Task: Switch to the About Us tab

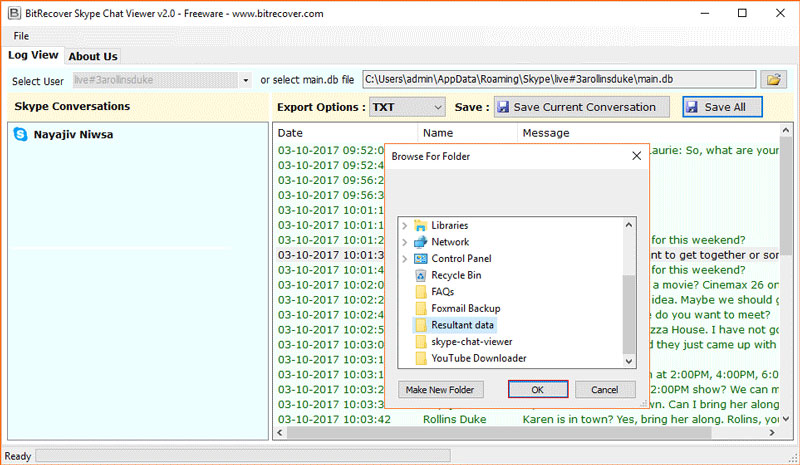Action: [x=93, y=57]
